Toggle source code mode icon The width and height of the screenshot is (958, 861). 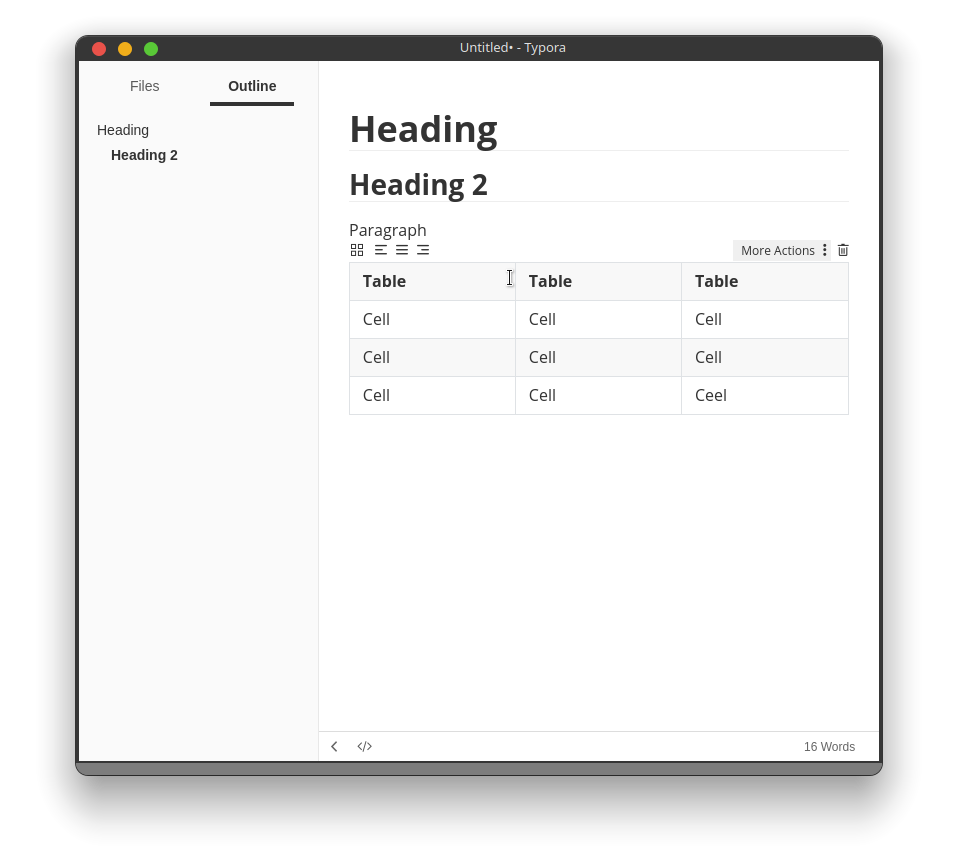365,746
